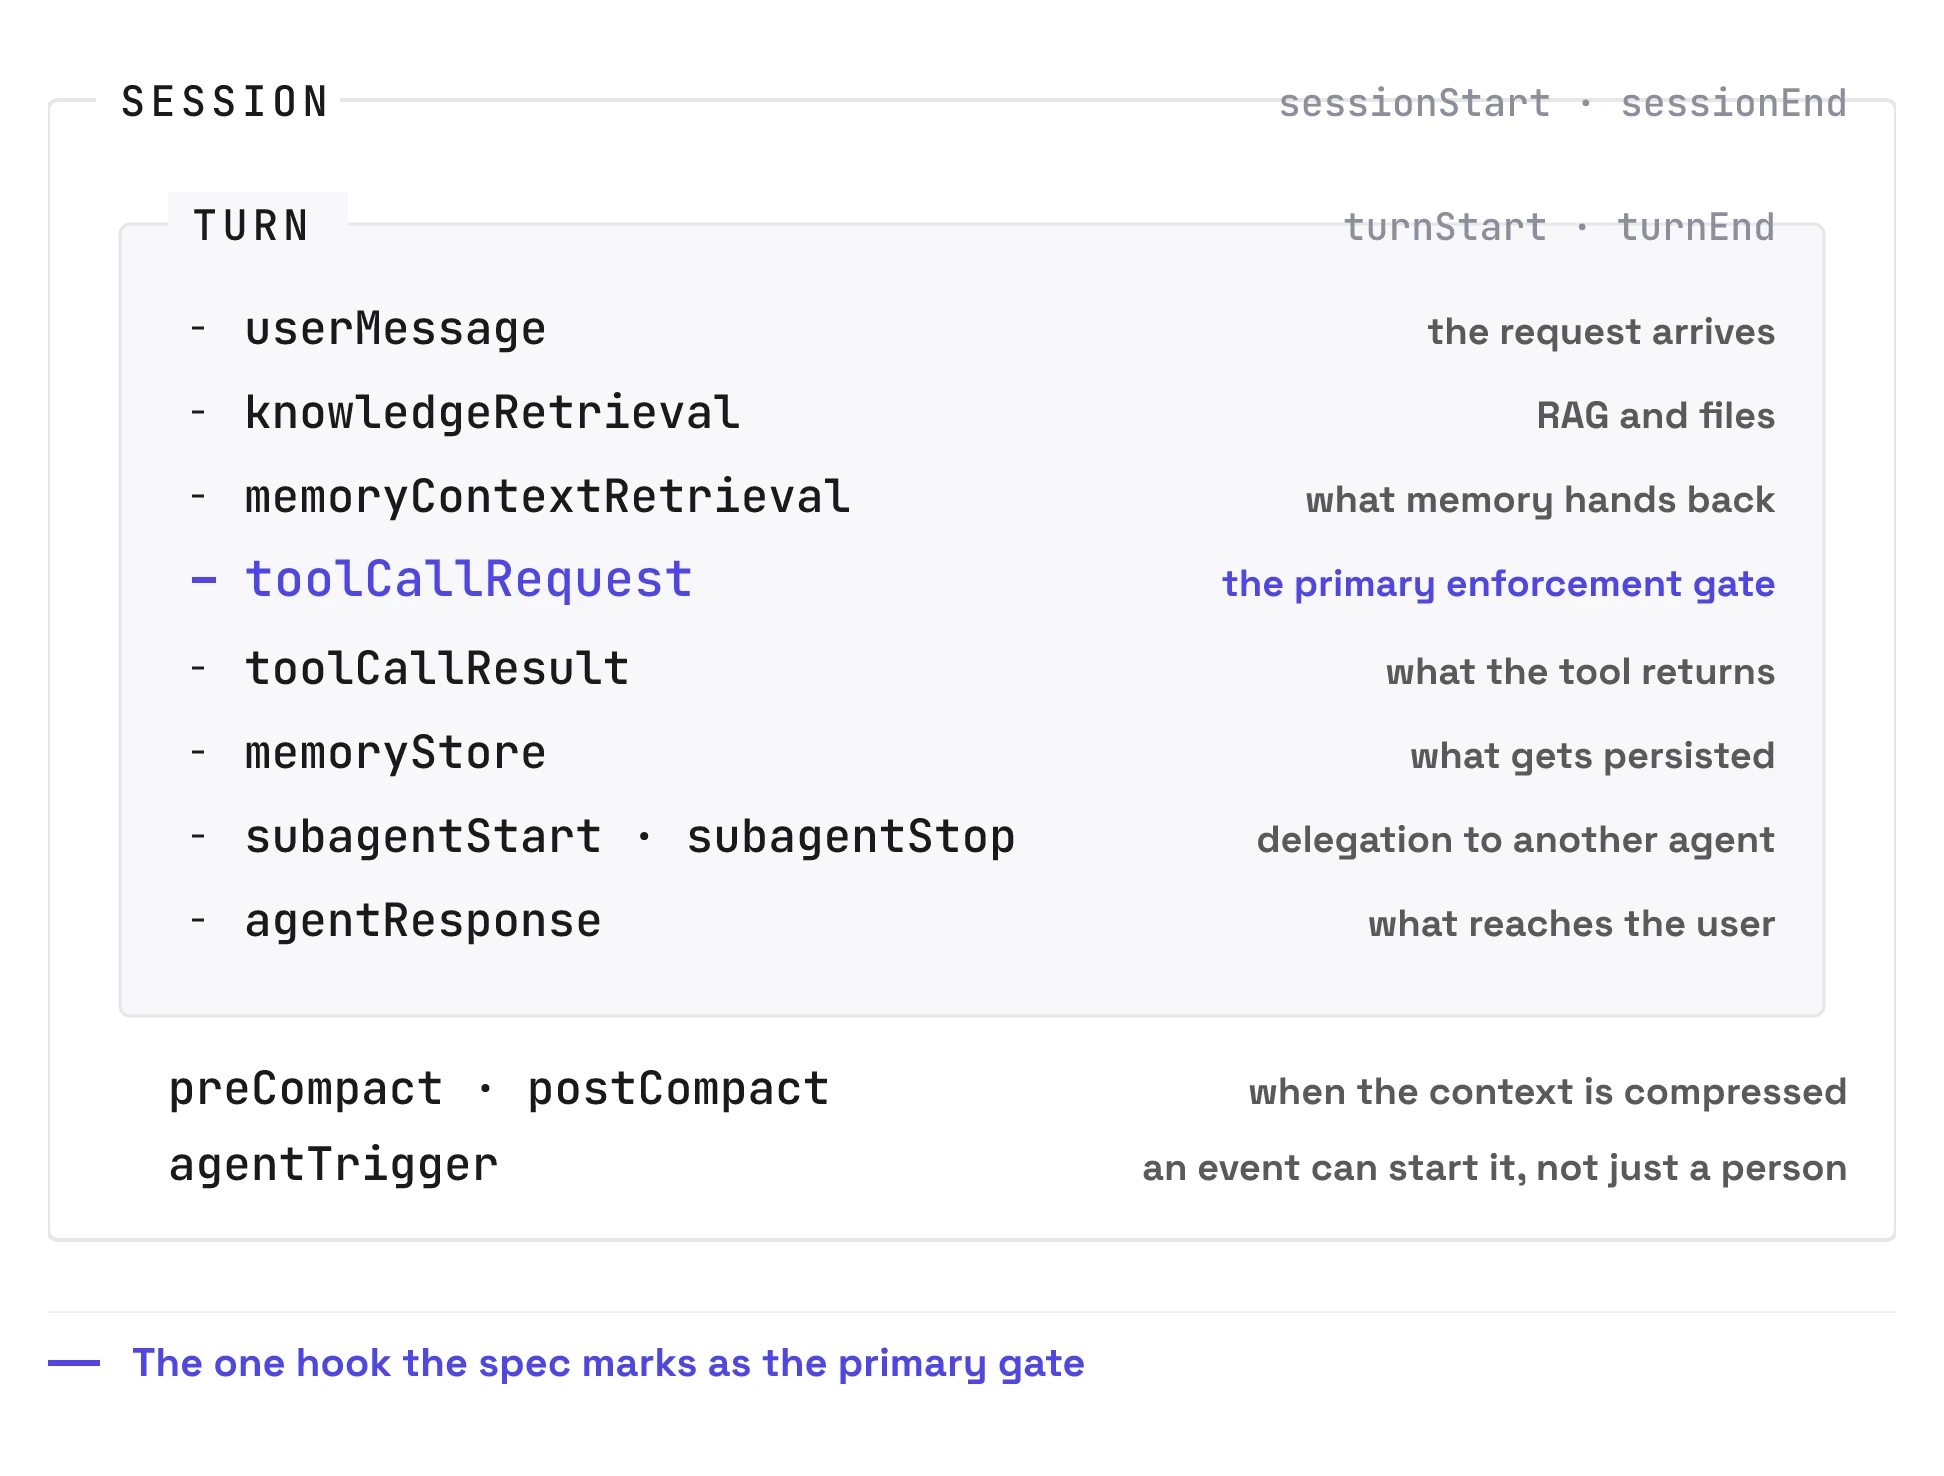Click the highlighted toolCallRequest hook
Image resolution: width=1944 pixels, height=1476 pixels.
click(x=468, y=580)
